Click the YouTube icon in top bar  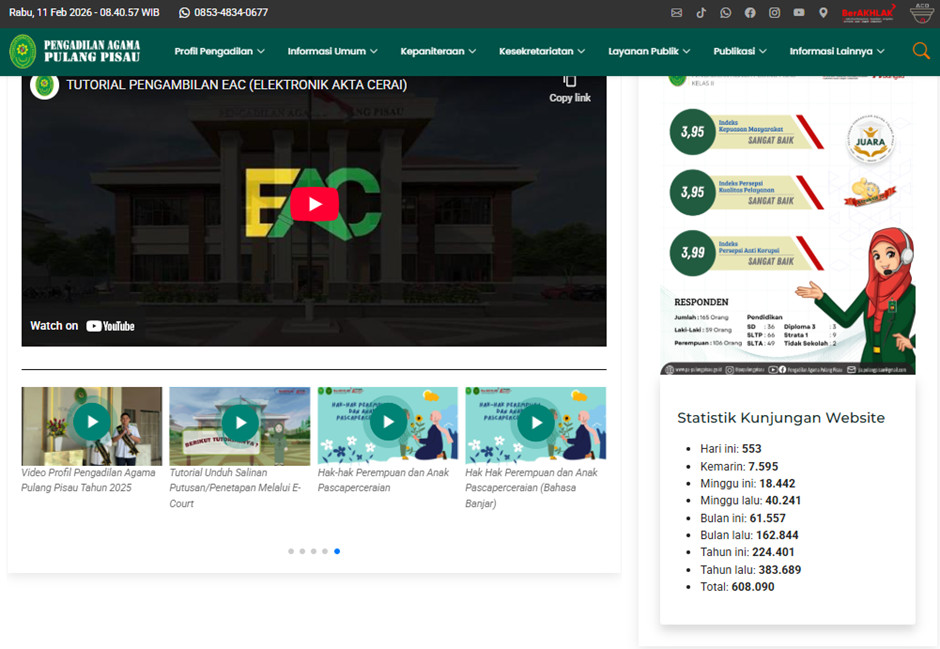[799, 13]
